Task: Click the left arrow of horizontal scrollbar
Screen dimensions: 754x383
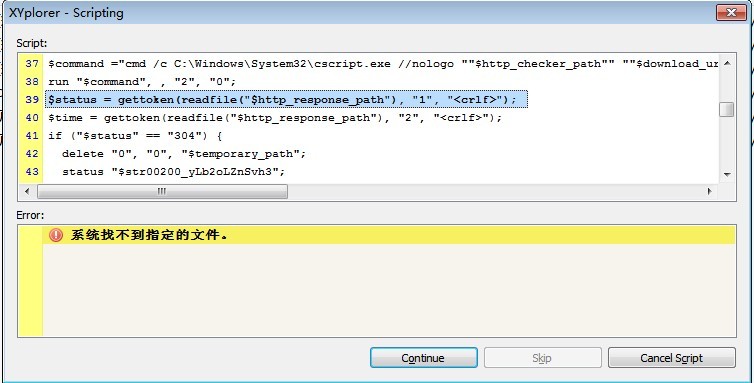Action: coord(27,191)
